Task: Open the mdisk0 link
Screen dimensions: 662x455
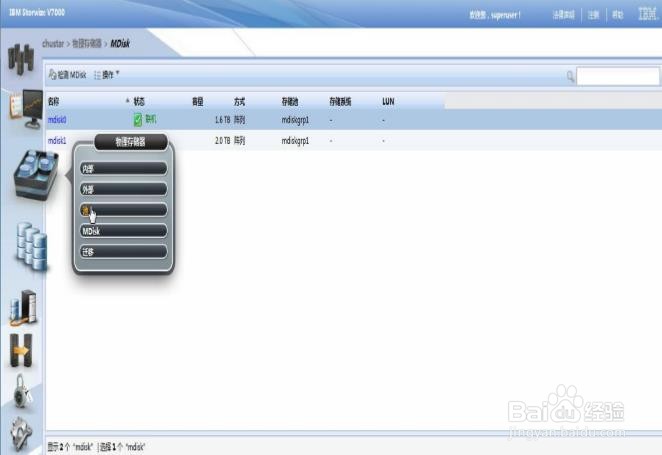Action: 57,120
